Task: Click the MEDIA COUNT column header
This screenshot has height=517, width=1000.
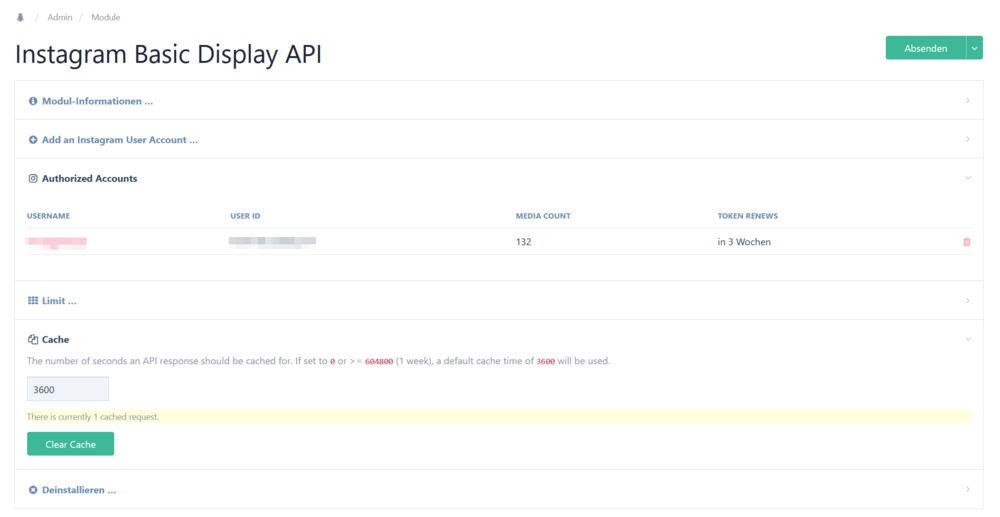Action: (543, 216)
